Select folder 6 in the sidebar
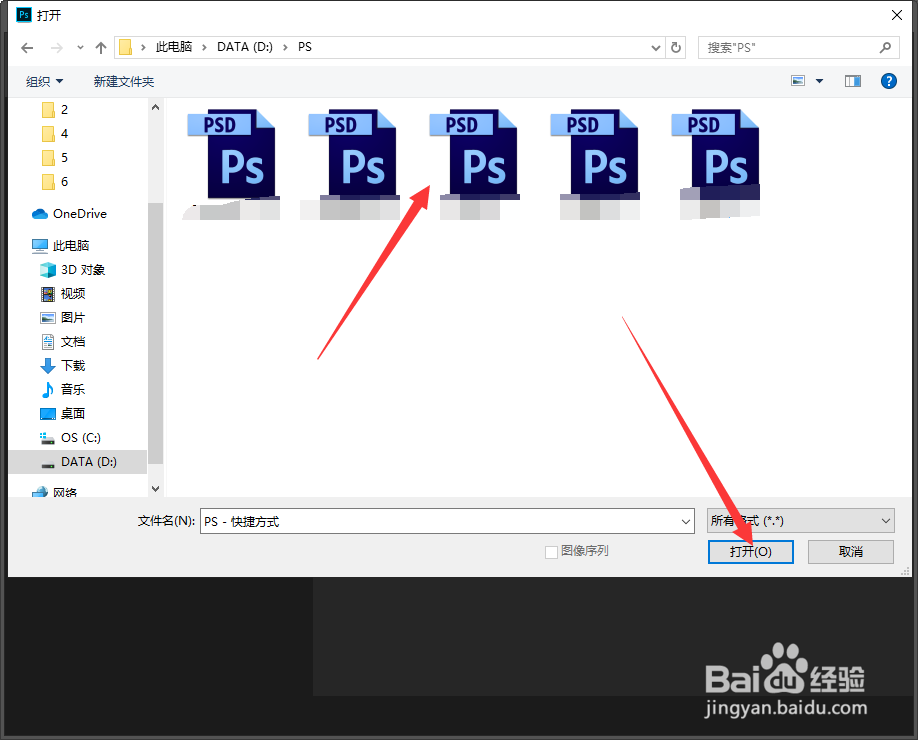The image size is (918, 740). pos(55,181)
